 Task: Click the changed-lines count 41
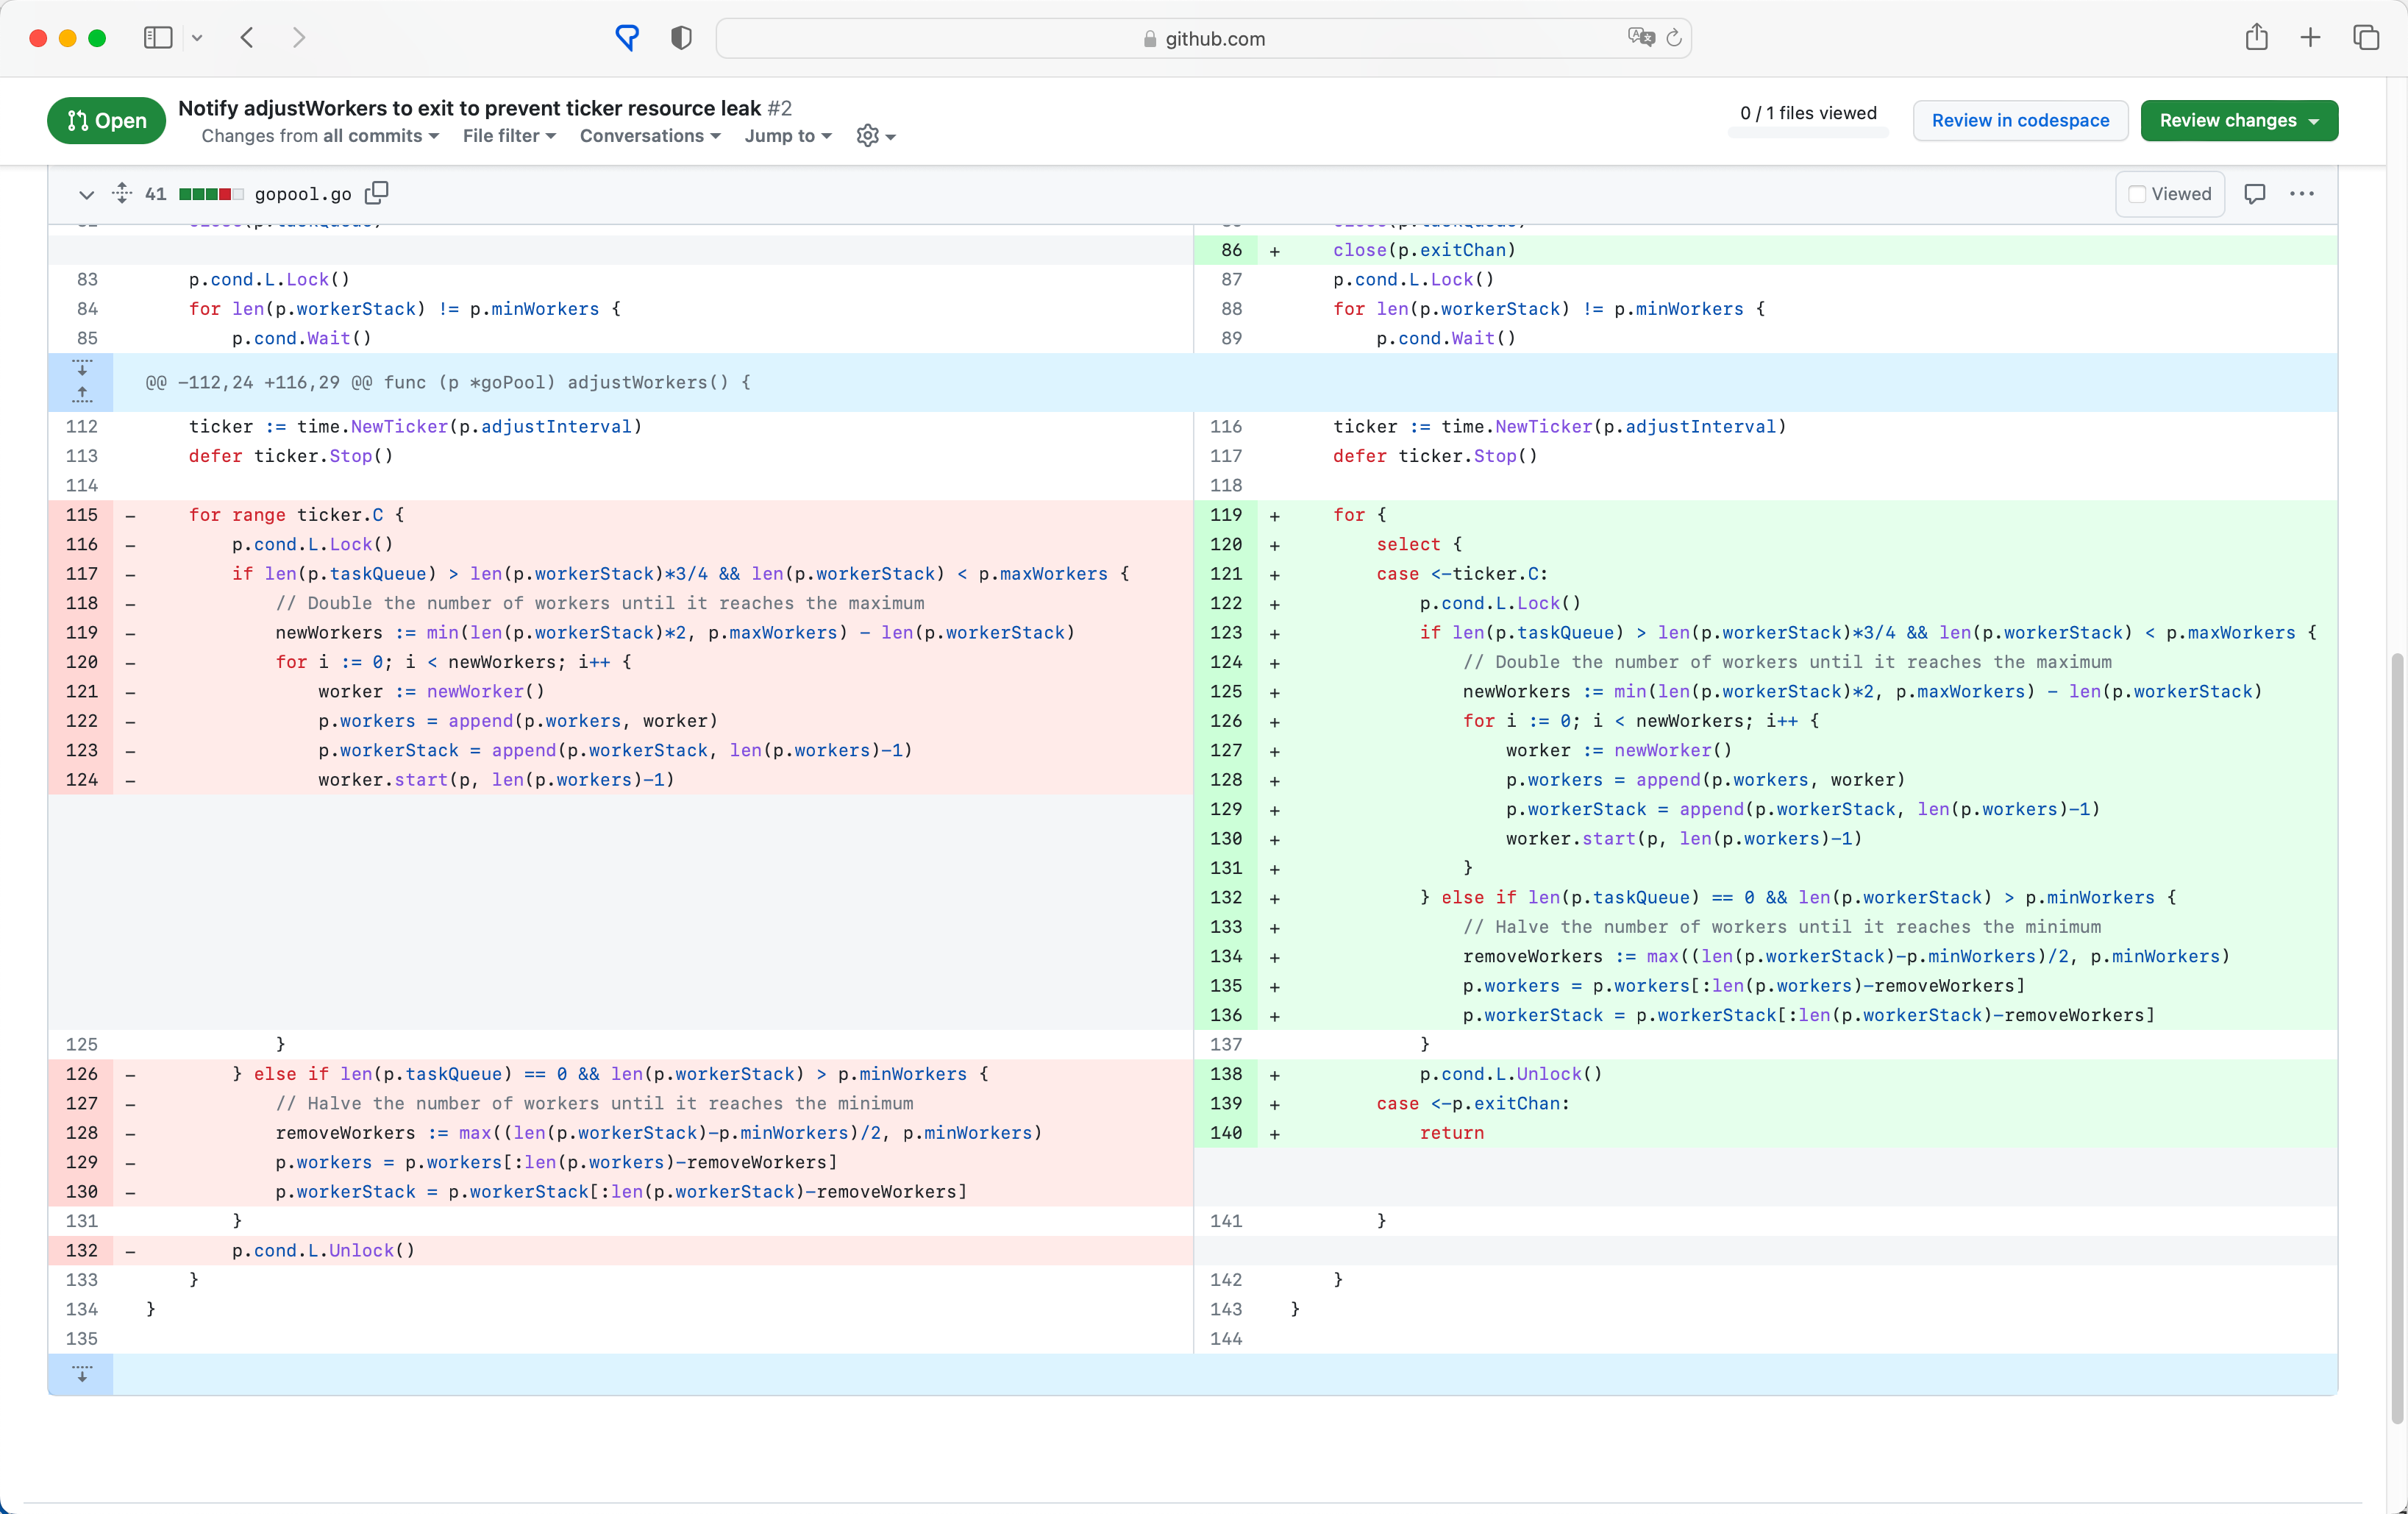[156, 194]
